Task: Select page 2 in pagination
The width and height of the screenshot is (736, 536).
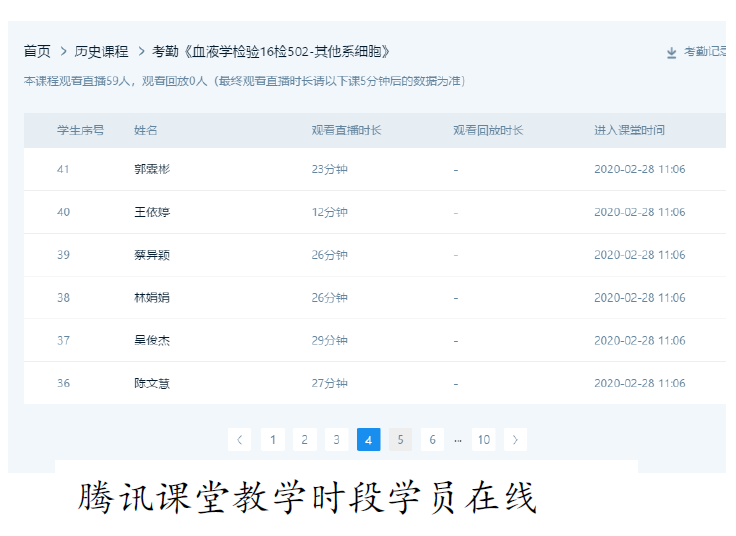Action: 305,440
